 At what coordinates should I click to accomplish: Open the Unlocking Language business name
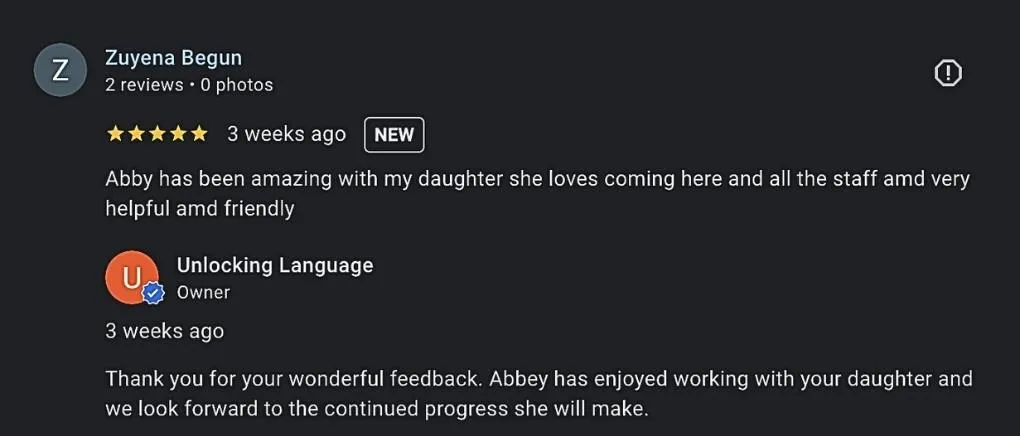(275, 266)
